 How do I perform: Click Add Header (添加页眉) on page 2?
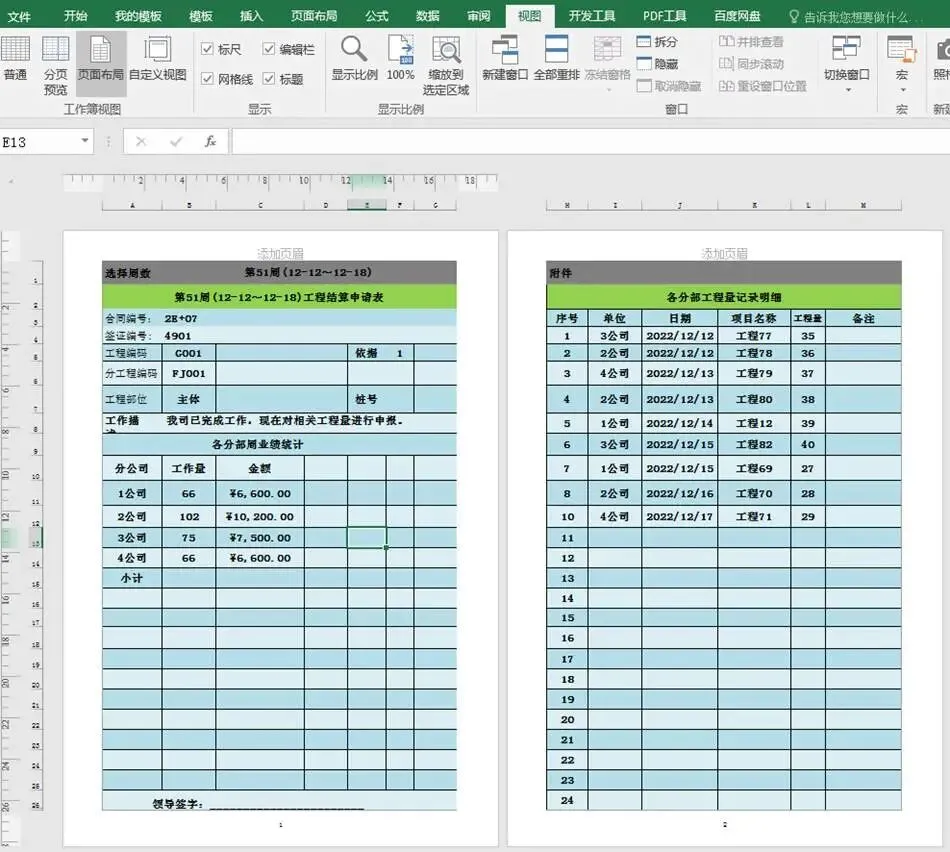tap(724, 253)
